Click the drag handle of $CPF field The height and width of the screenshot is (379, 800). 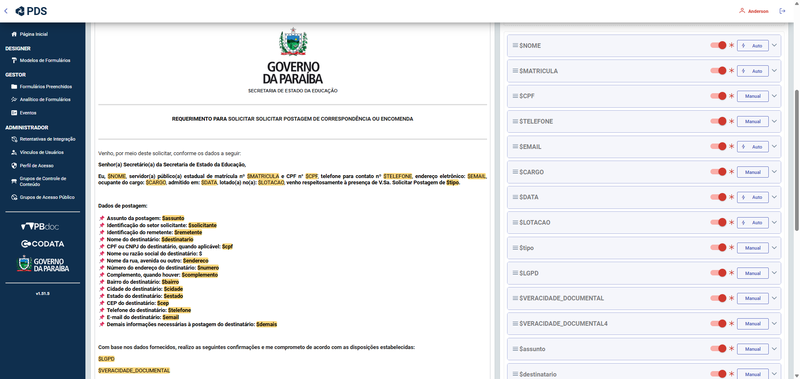[515, 96]
